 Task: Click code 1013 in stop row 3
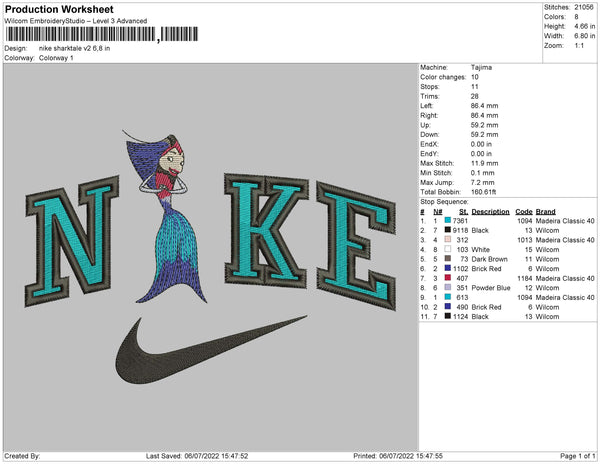(x=525, y=240)
